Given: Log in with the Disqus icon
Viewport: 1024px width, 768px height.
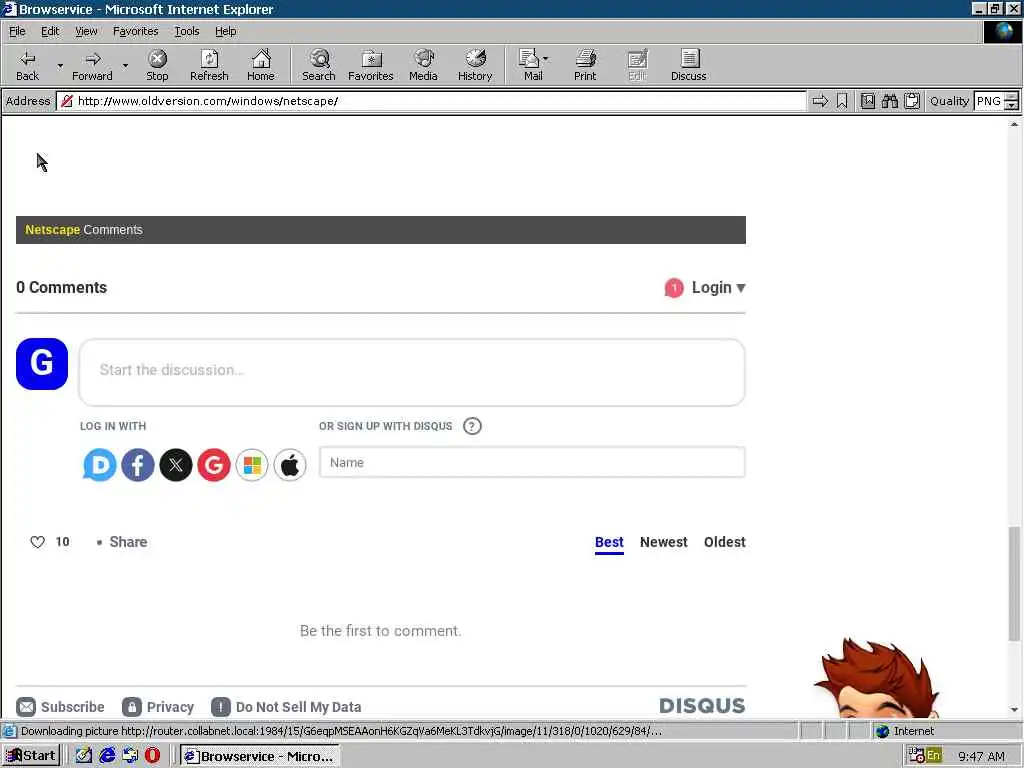Looking at the screenshot, I should click(x=99, y=465).
